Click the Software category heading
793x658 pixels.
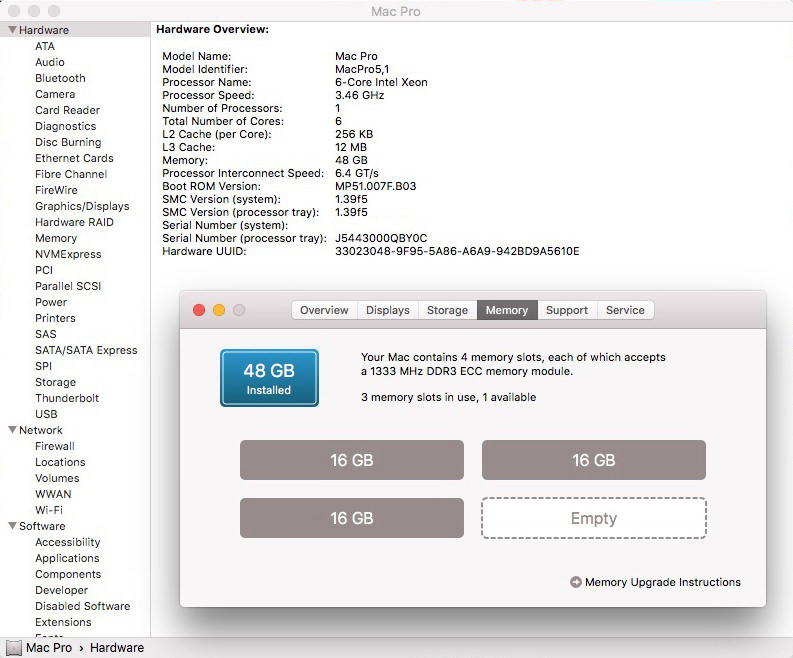42,526
